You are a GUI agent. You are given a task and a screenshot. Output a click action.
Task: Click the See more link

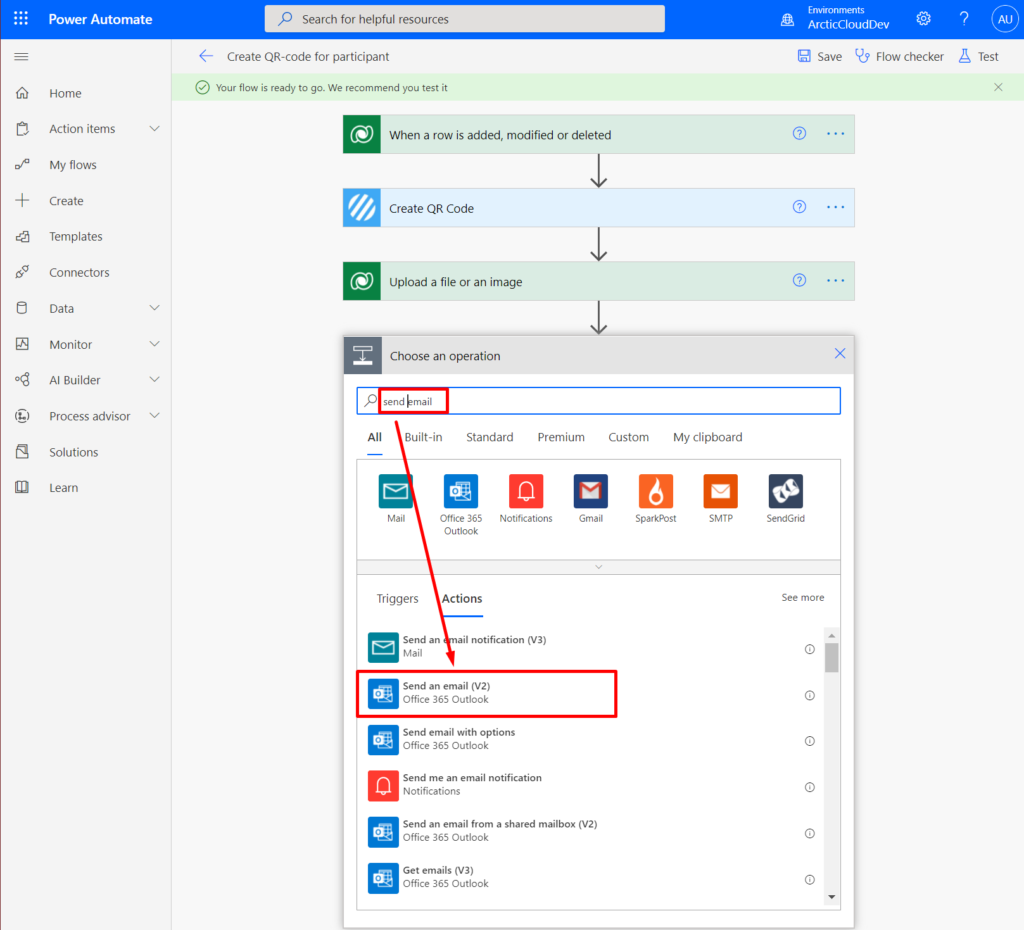pyautogui.click(x=803, y=598)
